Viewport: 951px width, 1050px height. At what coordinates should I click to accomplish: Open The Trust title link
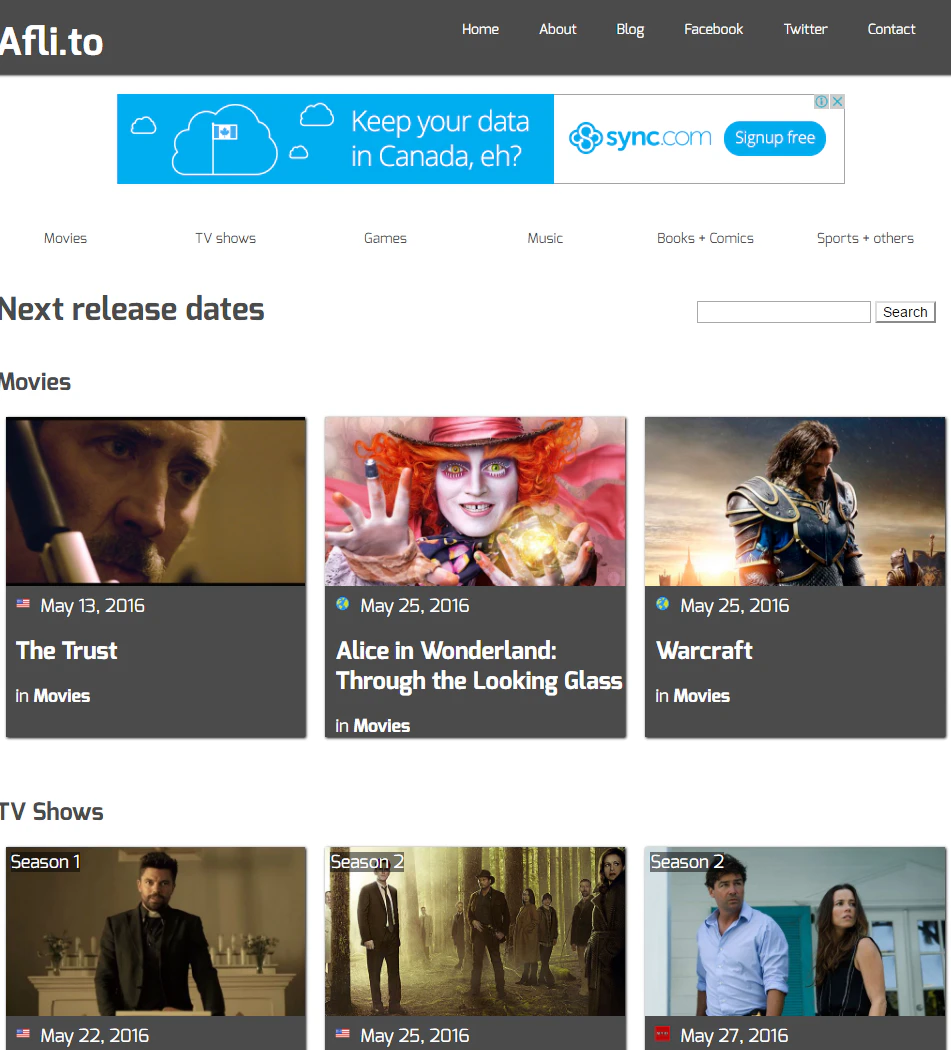click(x=66, y=650)
